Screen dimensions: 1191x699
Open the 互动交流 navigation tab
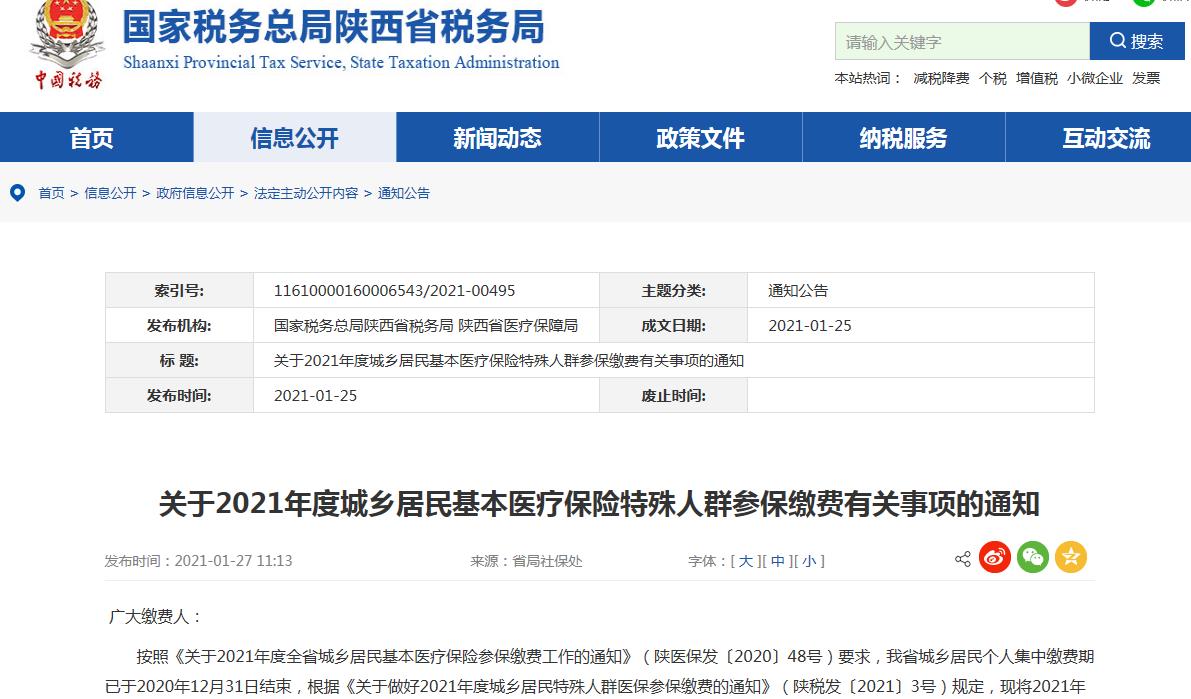1106,138
